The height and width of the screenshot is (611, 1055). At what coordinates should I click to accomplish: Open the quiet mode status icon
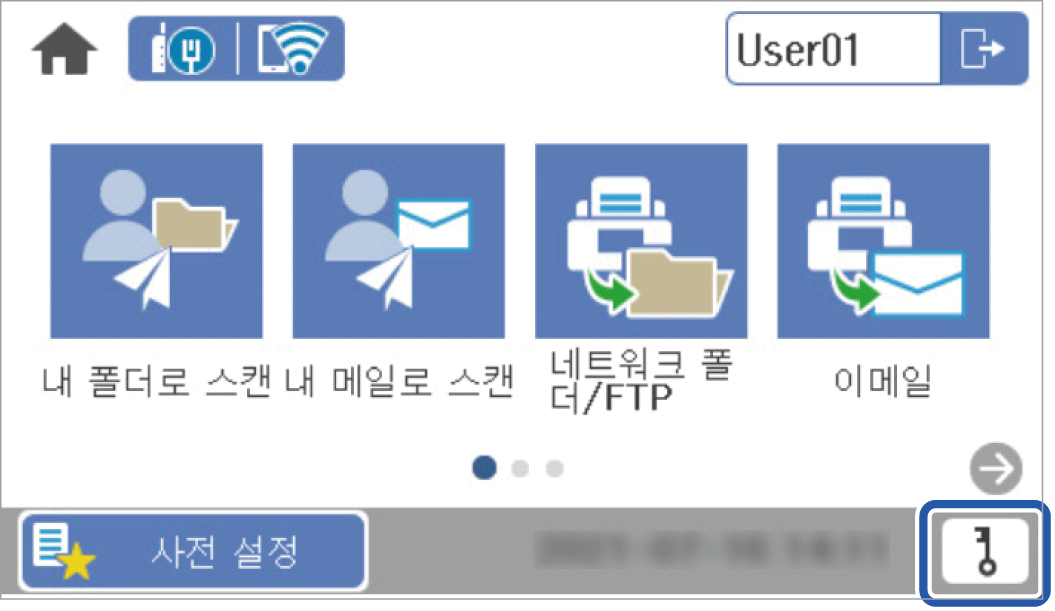pos(183,48)
